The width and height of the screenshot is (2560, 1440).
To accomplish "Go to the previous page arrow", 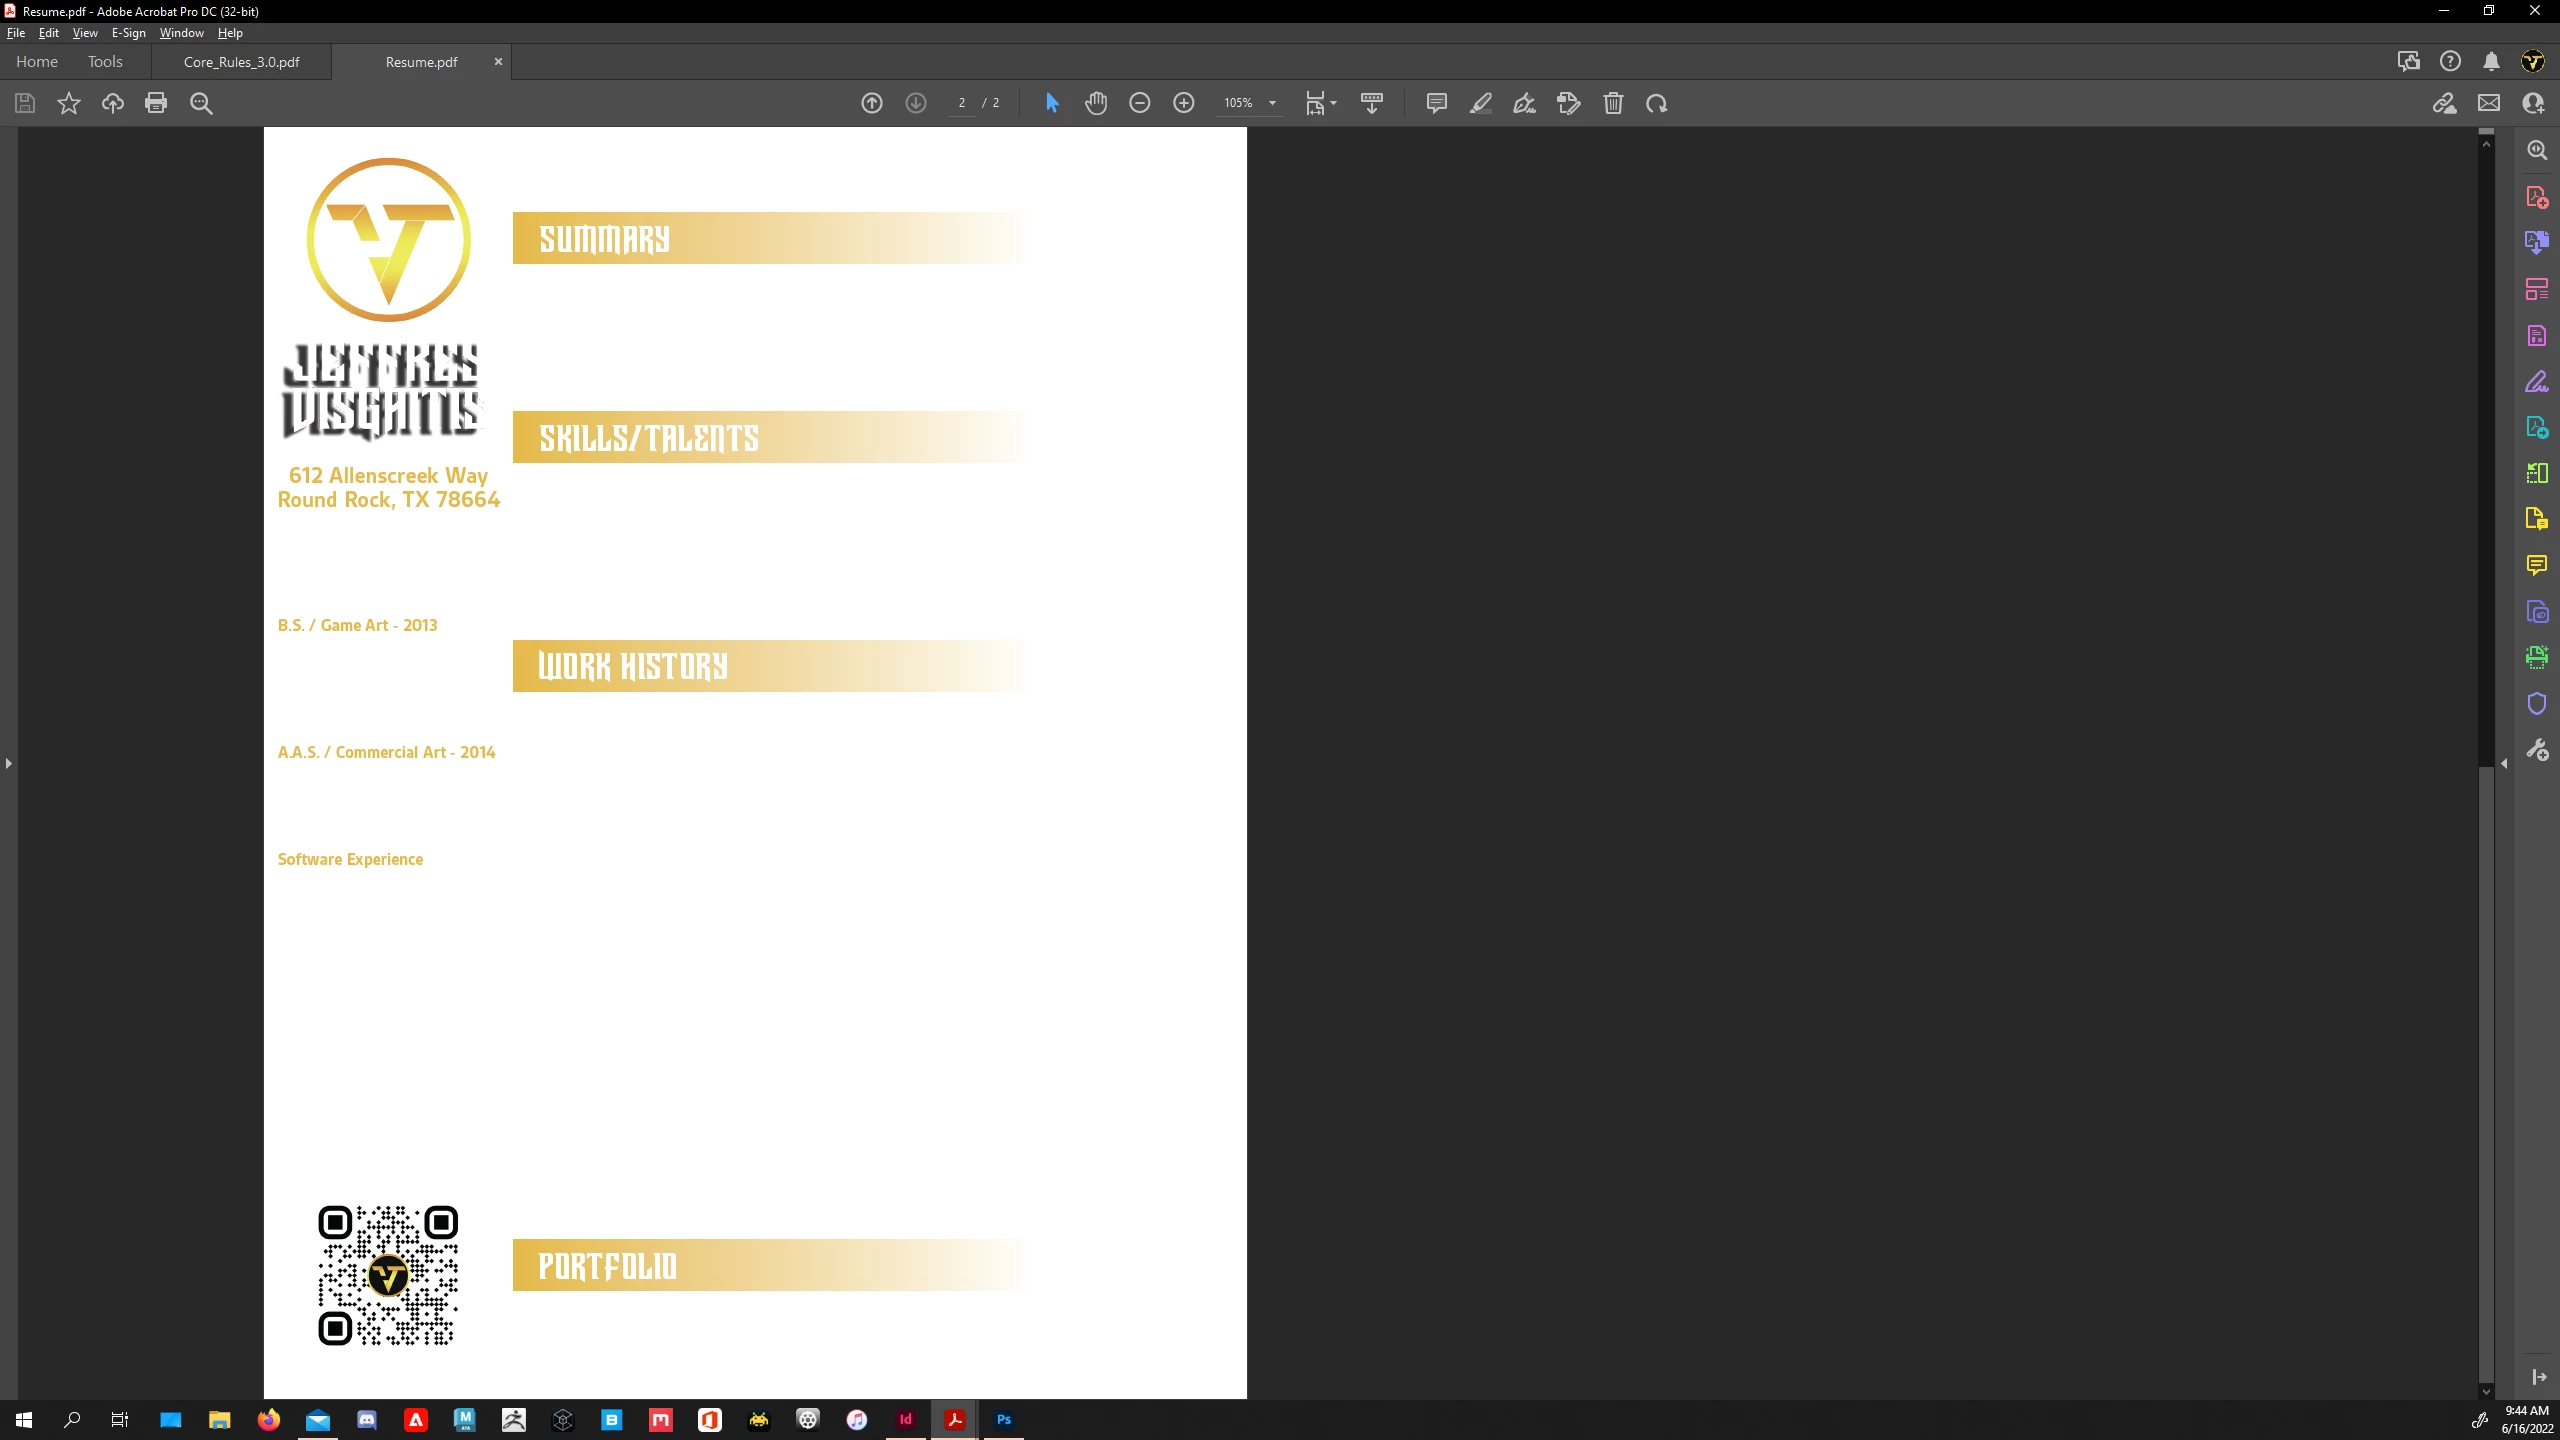I will click(x=872, y=103).
